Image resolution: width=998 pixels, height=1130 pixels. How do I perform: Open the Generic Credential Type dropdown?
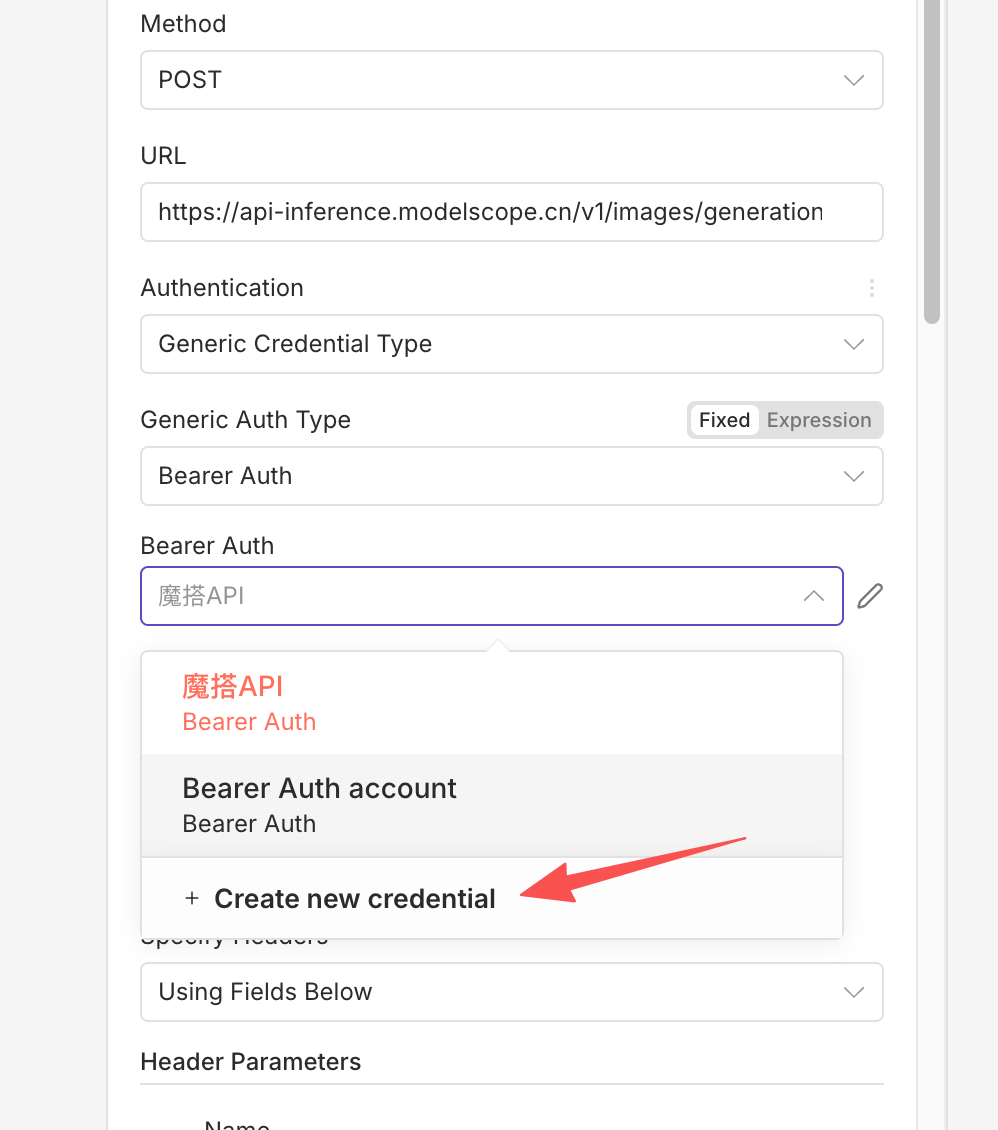pos(490,344)
